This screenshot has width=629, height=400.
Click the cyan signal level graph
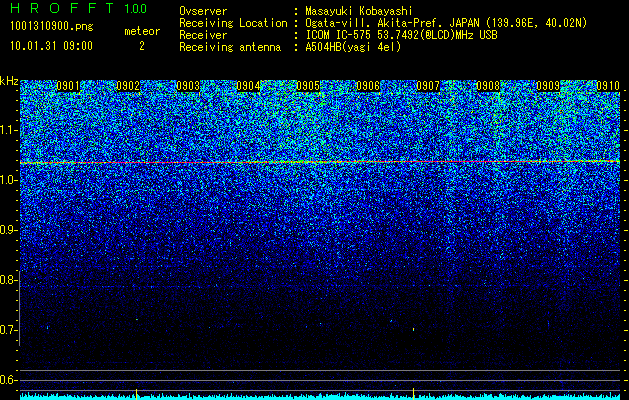(320, 397)
